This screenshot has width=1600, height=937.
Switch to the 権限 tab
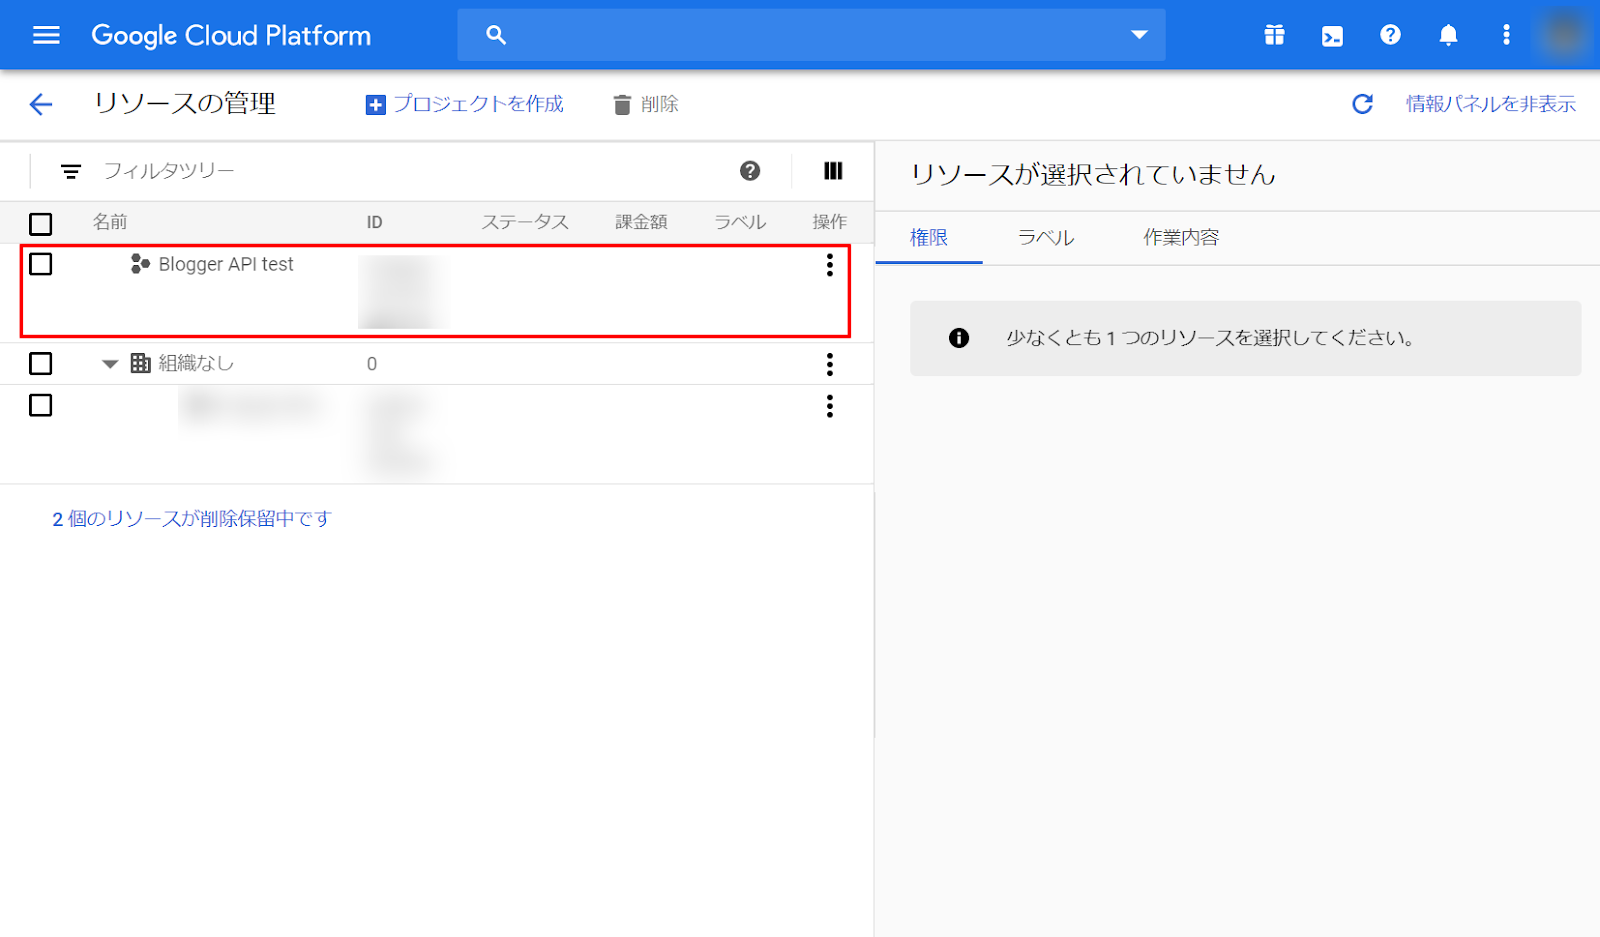(x=929, y=238)
